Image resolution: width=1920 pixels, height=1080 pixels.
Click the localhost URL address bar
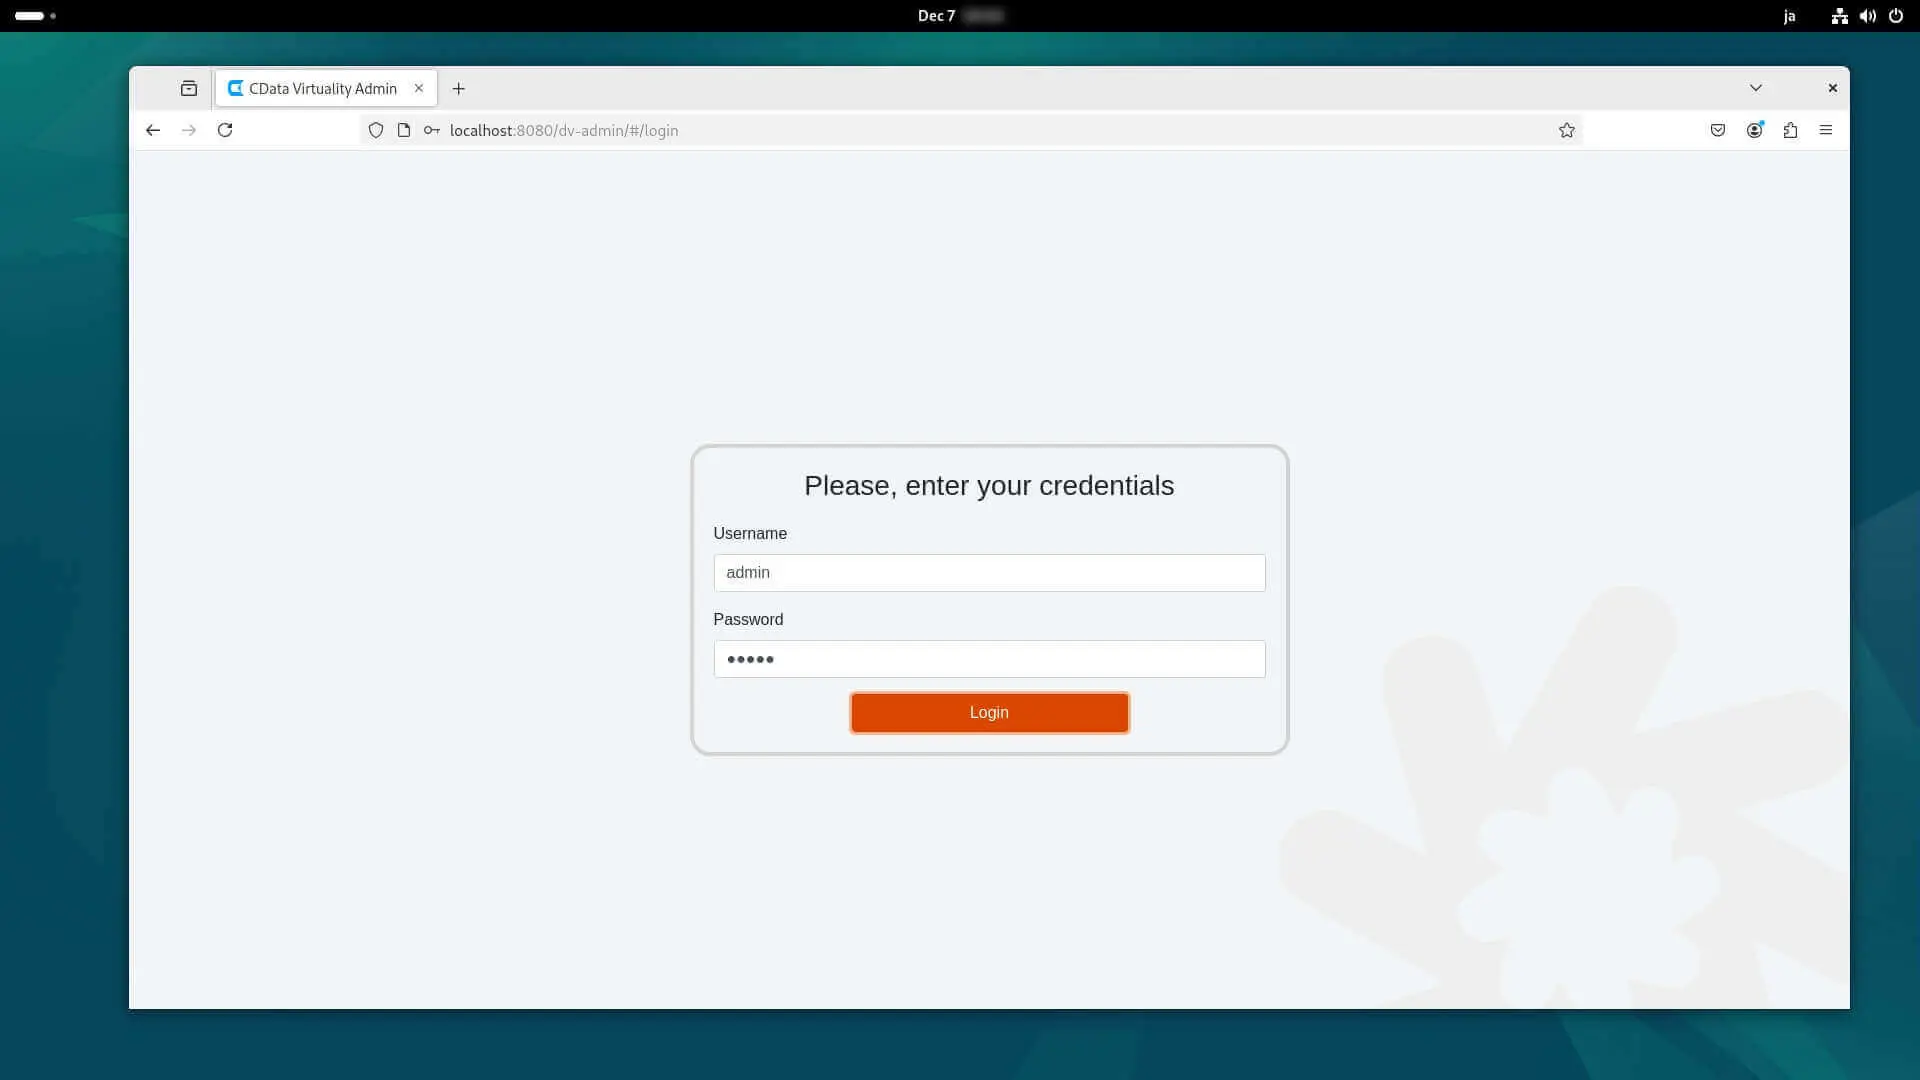[900, 130]
